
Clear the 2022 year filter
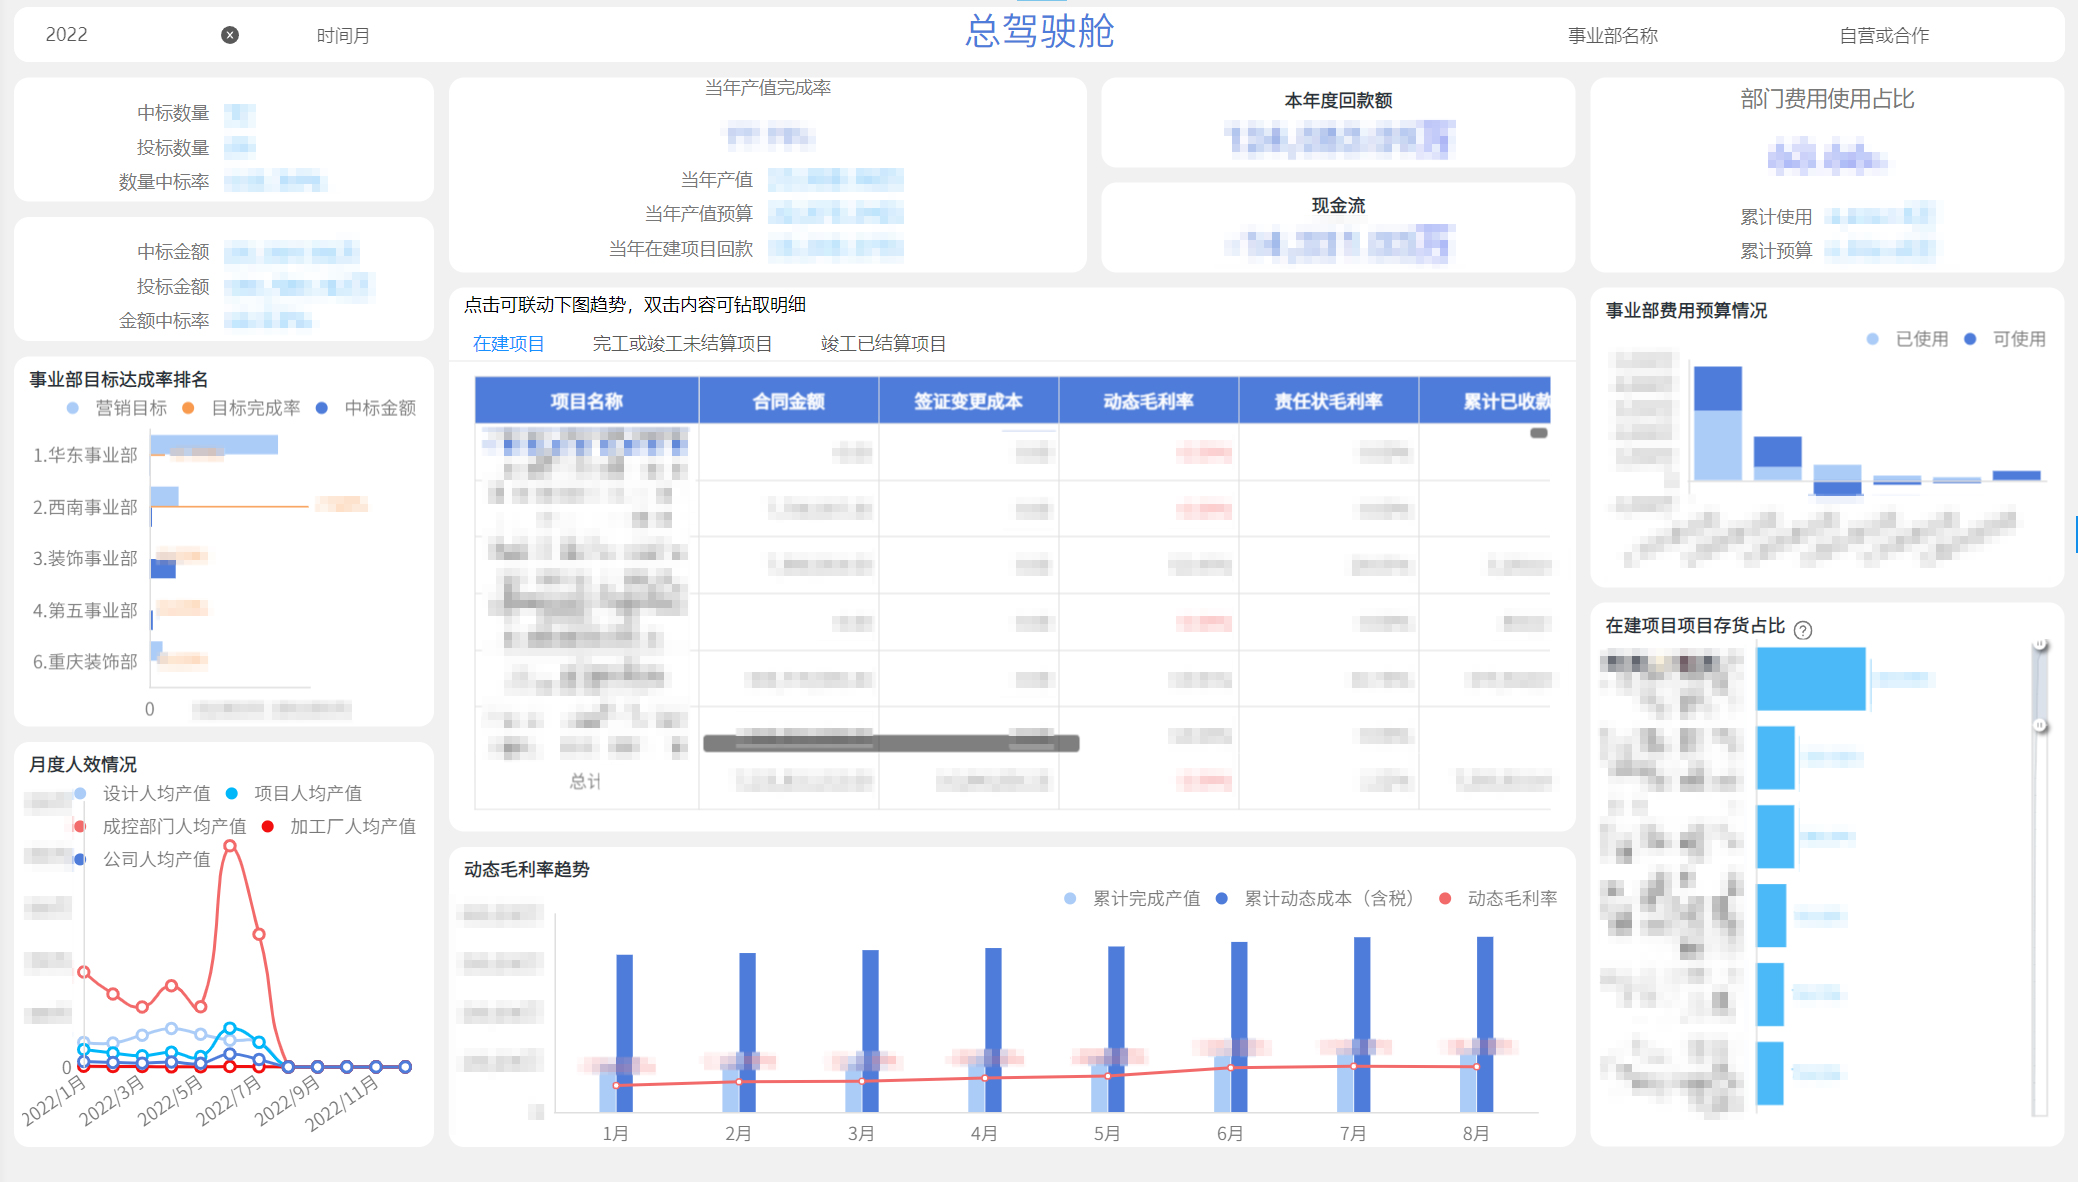(231, 35)
